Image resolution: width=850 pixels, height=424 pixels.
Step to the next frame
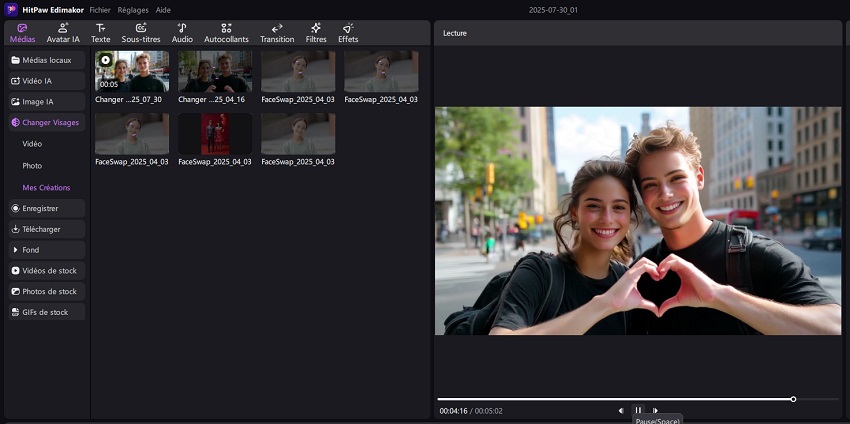655,410
